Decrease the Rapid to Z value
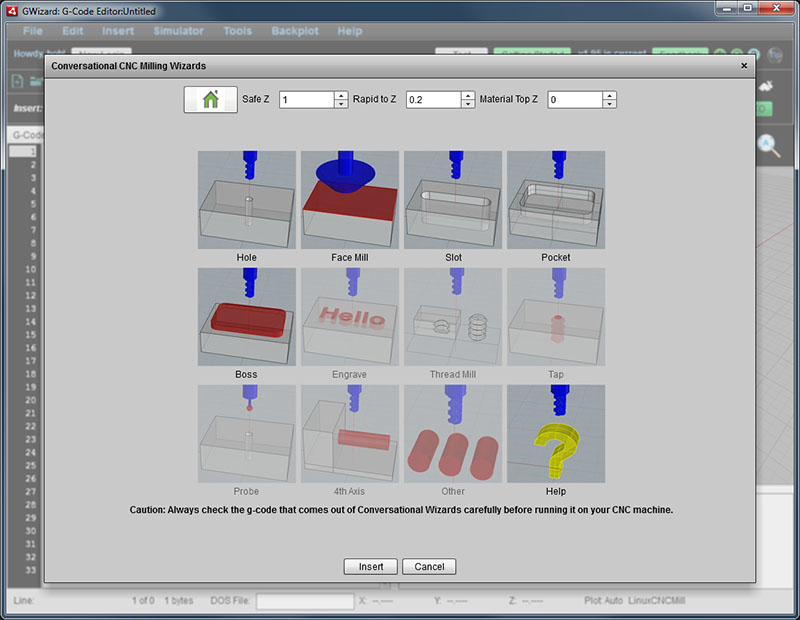Screen dimensions: 800x620 click(468, 103)
